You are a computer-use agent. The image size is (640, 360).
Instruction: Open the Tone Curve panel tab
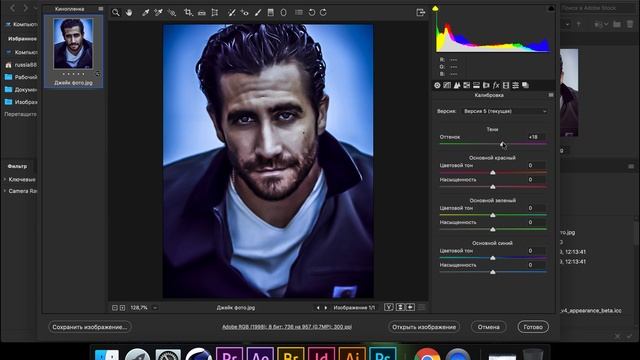click(447, 85)
